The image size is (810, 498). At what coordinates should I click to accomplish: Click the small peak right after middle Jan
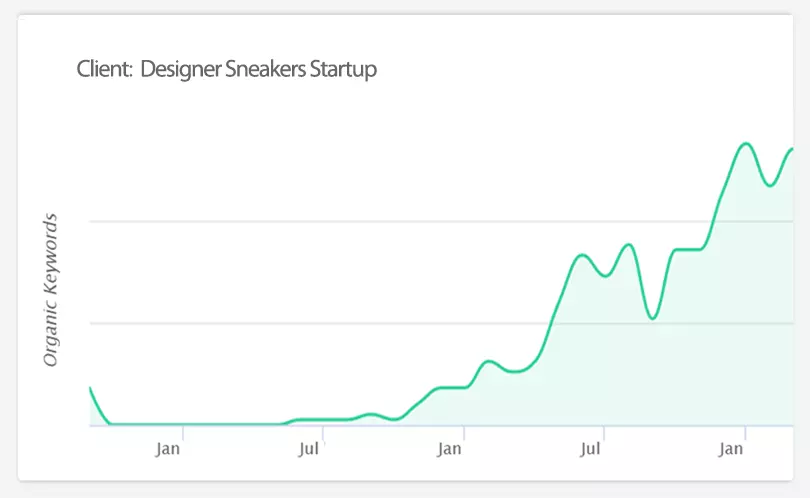[x=488, y=361]
